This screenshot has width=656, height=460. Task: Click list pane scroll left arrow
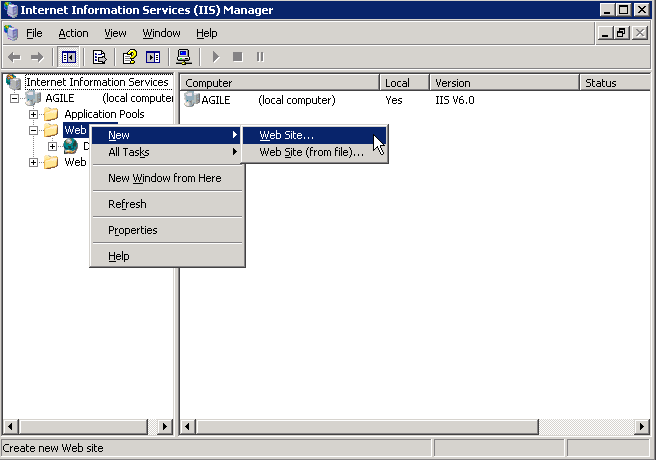click(x=187, y=427)
